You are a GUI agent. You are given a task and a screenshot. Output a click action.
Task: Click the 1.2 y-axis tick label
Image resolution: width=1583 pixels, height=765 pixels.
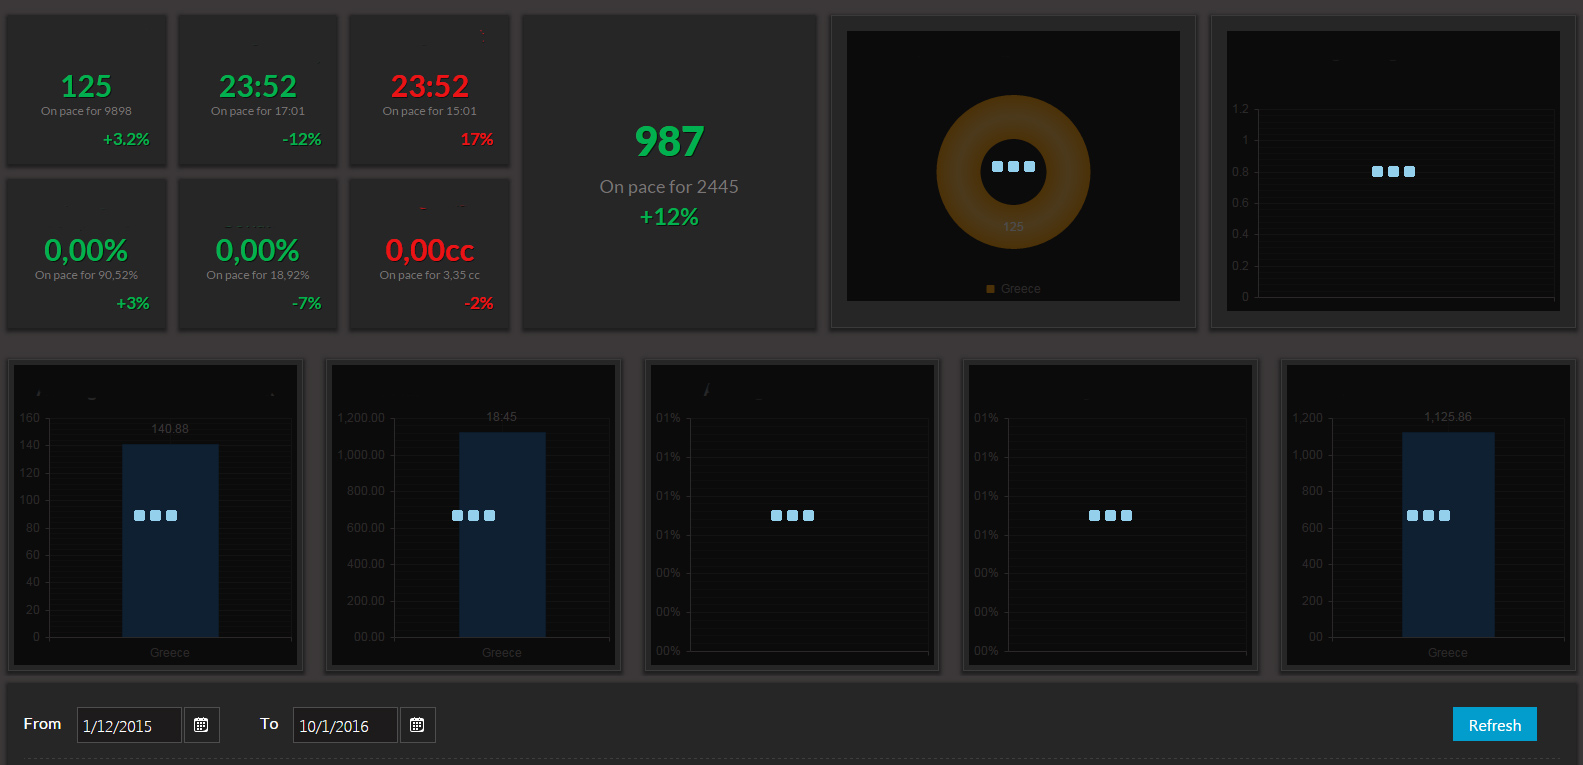click(1240, 109)
